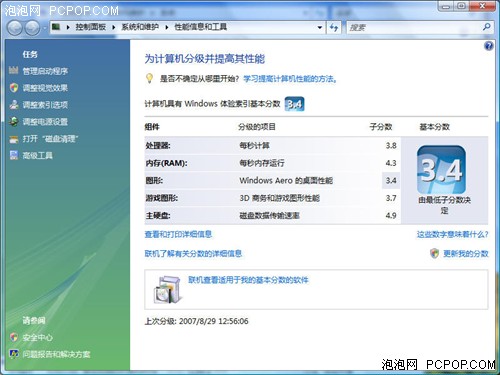Click the 4.3 memory subscore

[391, 163]
